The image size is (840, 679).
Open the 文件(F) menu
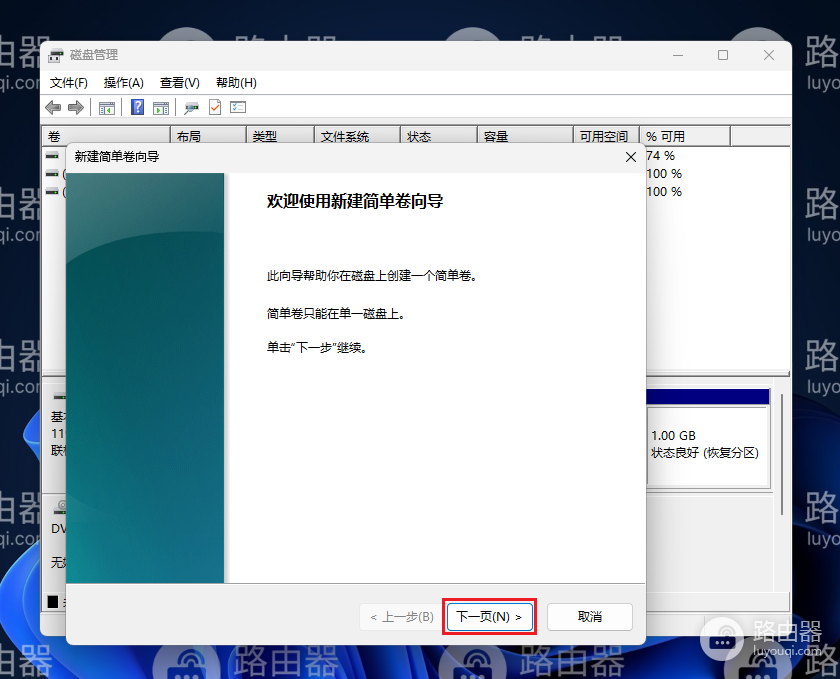[69, 83]
